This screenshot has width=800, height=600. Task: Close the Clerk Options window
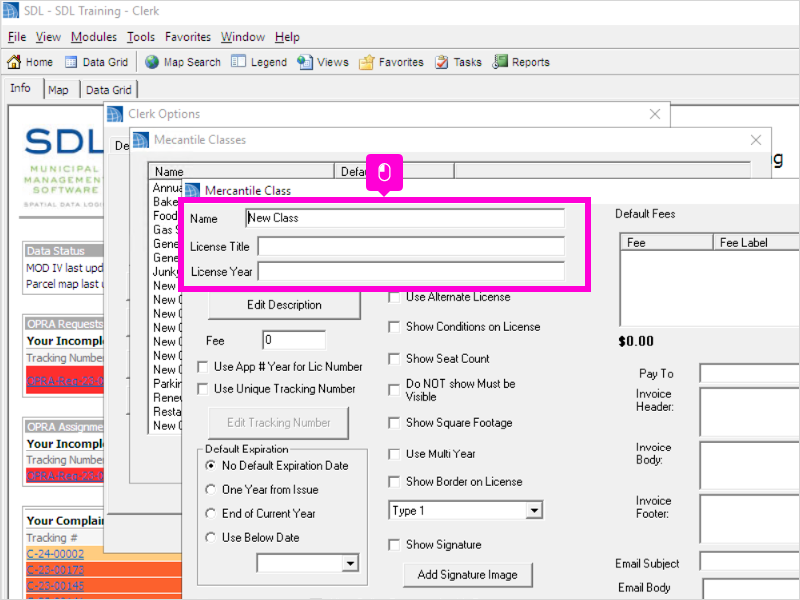click(x=655, y=114)
